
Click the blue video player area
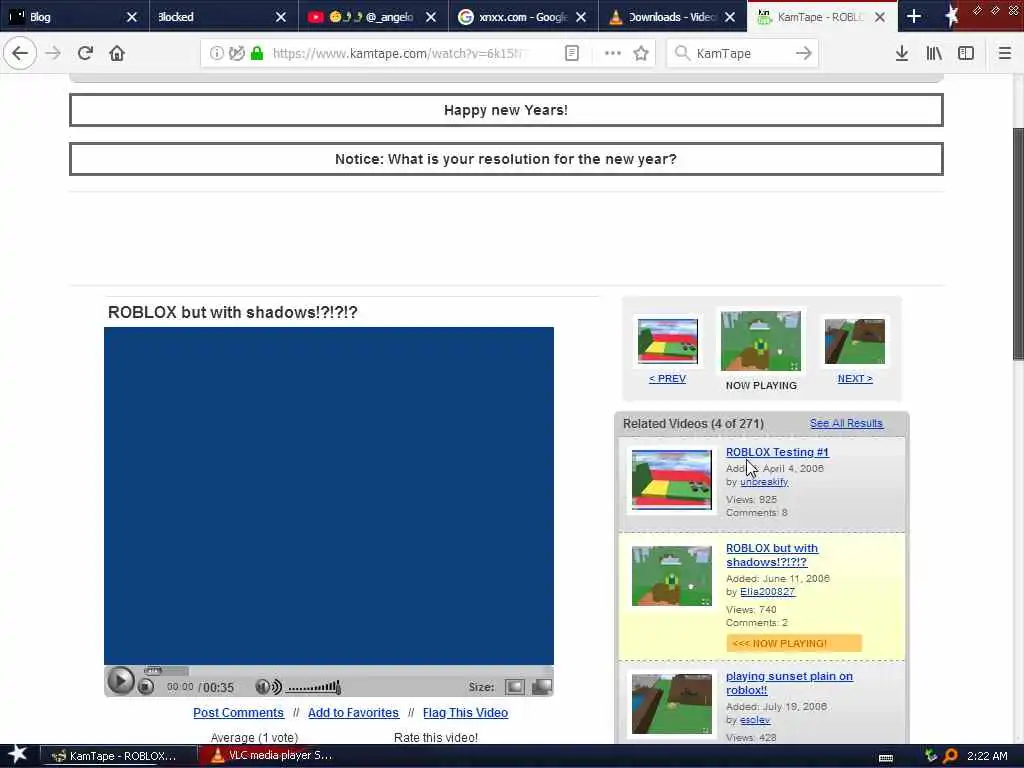click(328, 496)
